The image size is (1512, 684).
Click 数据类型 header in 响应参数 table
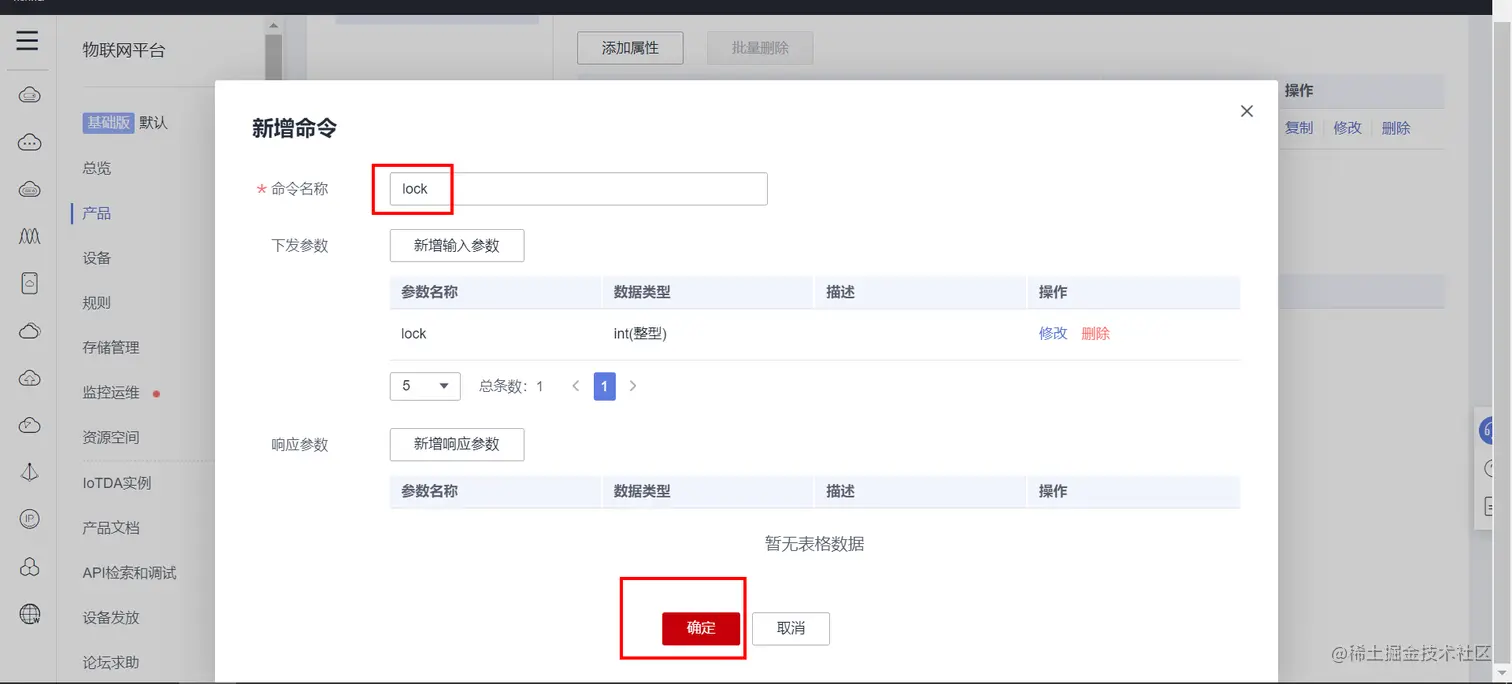point(642,491)
